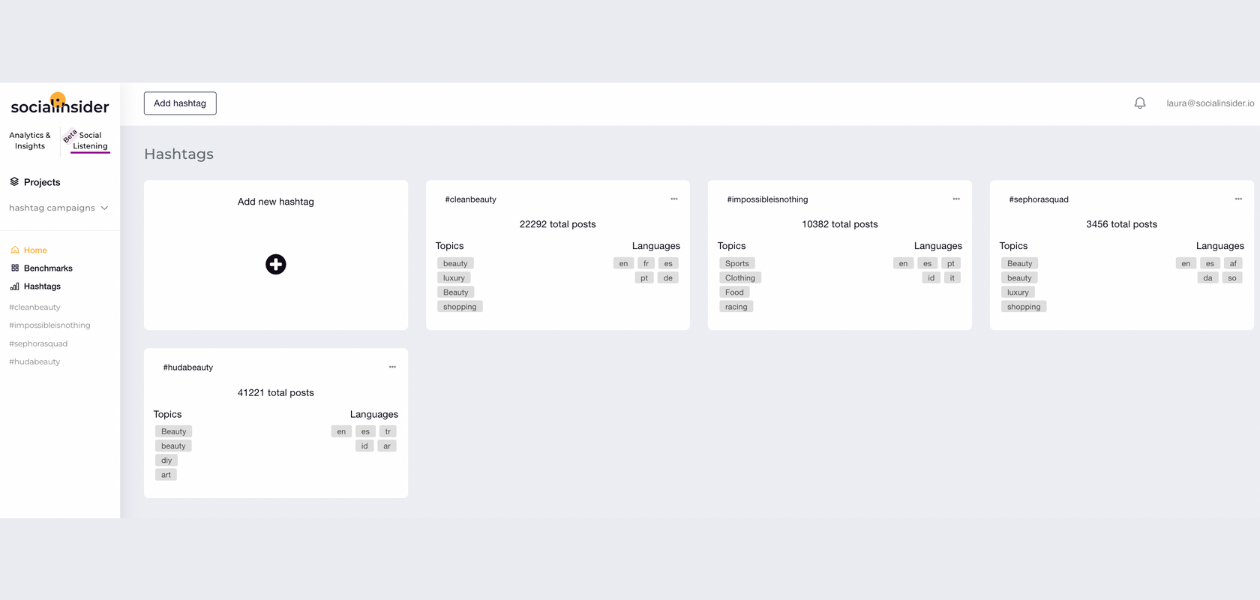This screenshot has height=600, width=1260.
Task: Click the Food topic tag
Action: 734,292
